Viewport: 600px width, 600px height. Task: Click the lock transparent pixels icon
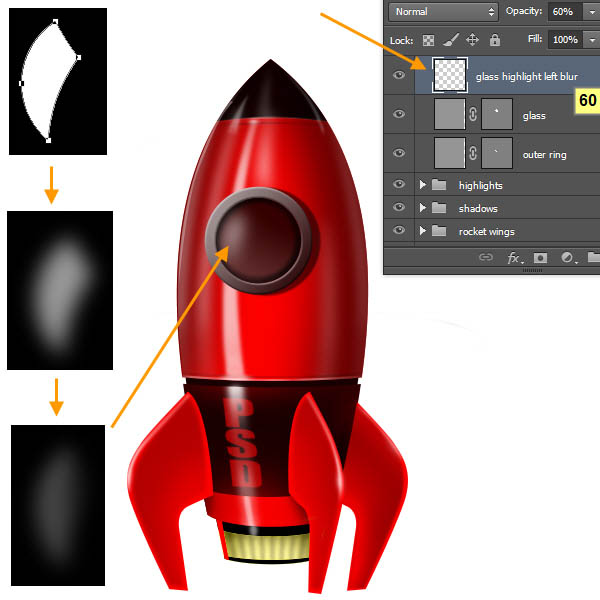pos(429,40)
